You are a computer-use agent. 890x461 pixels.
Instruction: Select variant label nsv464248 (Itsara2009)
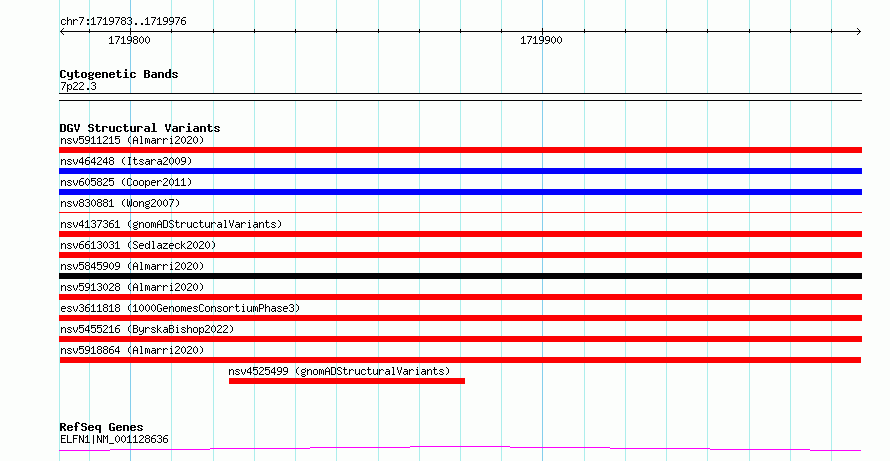[x=126, y=161]
